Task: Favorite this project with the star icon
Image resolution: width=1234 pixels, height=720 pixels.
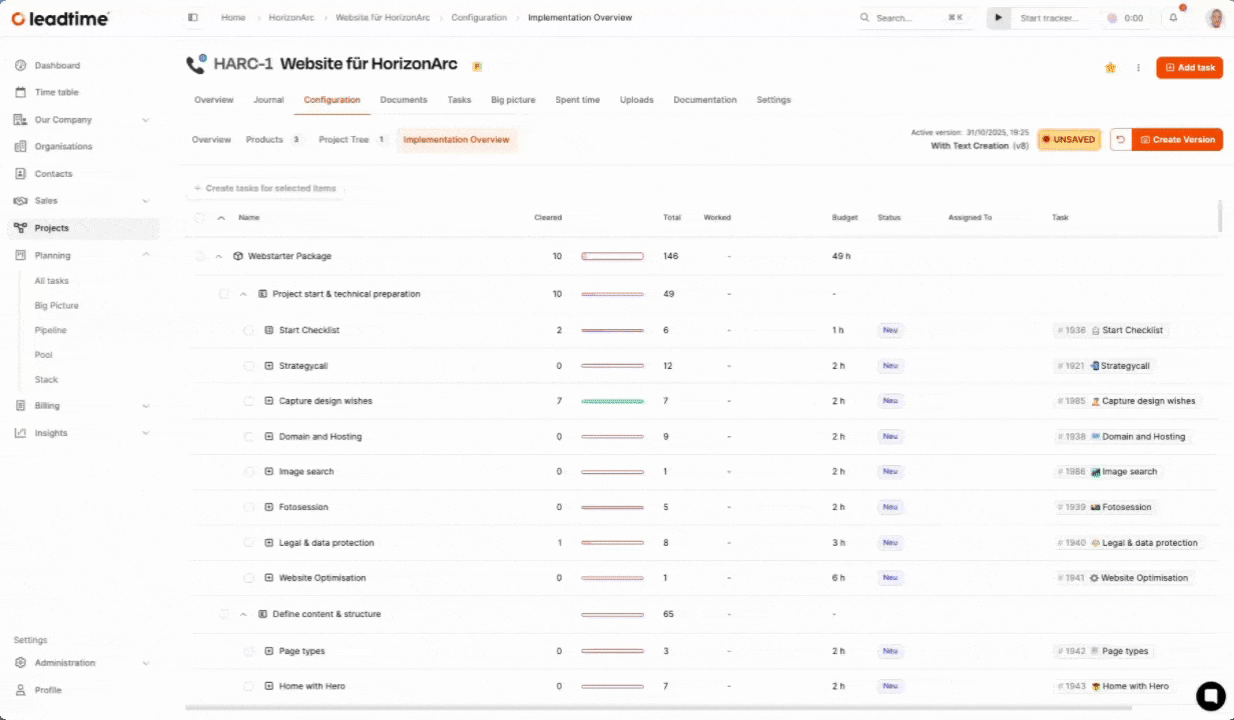Action: pyautogui.click(x=1110, y=68)
